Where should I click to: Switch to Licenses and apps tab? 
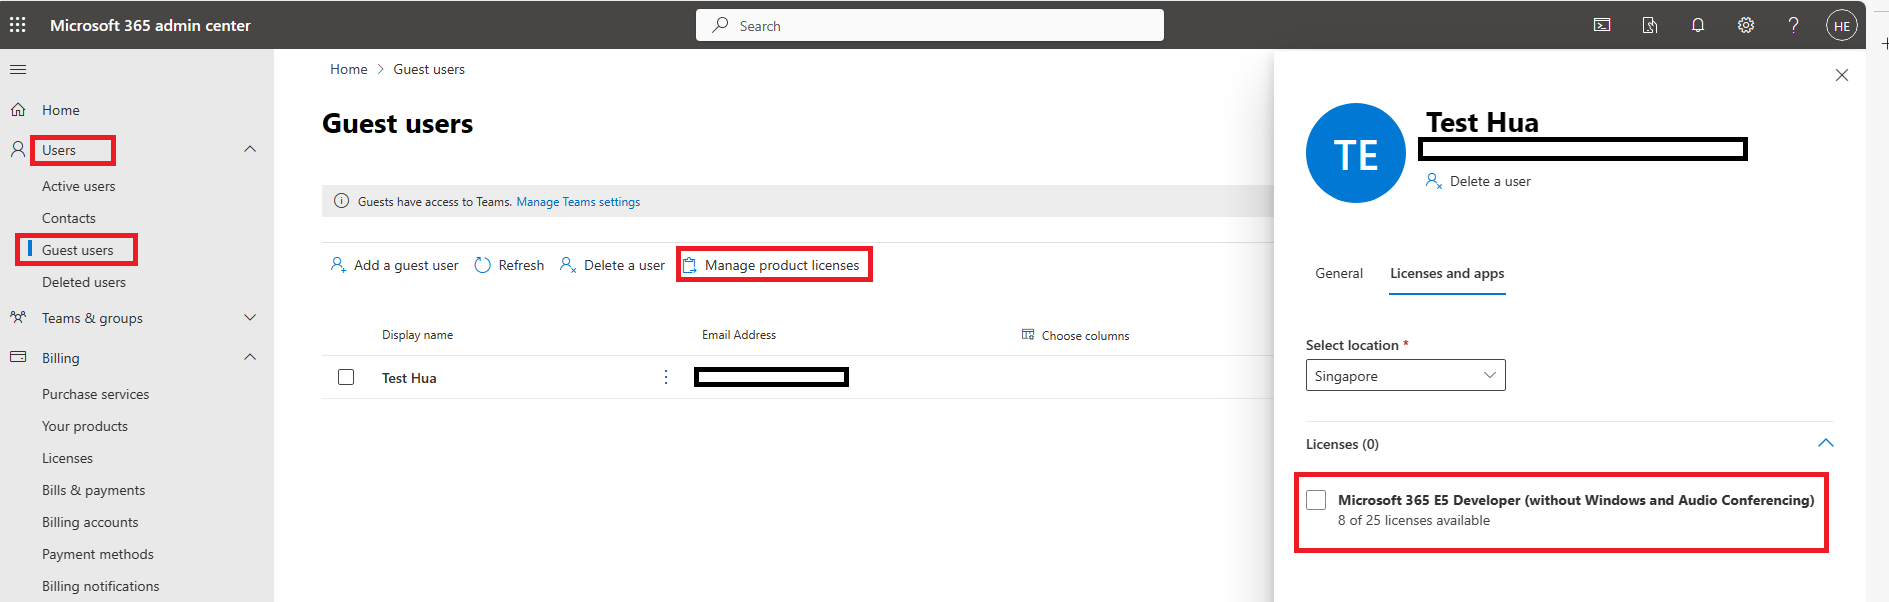(1447, 273)
